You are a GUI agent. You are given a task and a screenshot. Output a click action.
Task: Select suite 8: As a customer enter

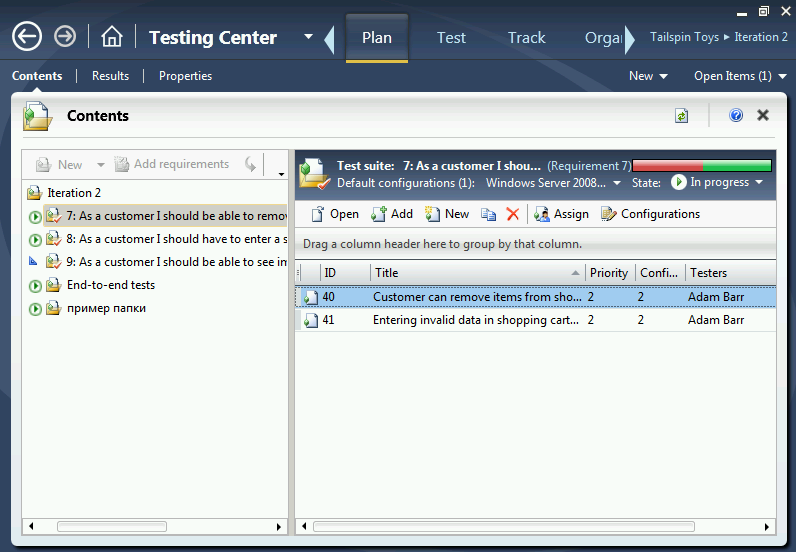(x=176, y=239)
